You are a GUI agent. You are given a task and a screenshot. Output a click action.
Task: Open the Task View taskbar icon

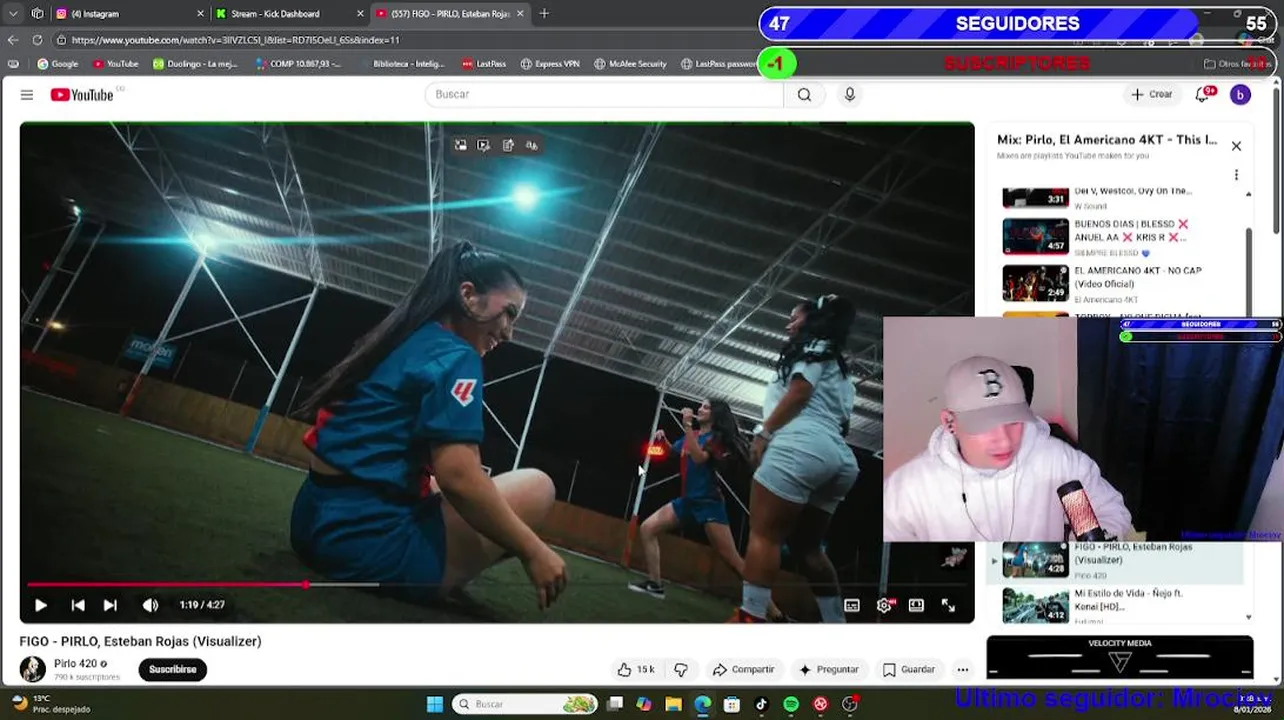615,704
